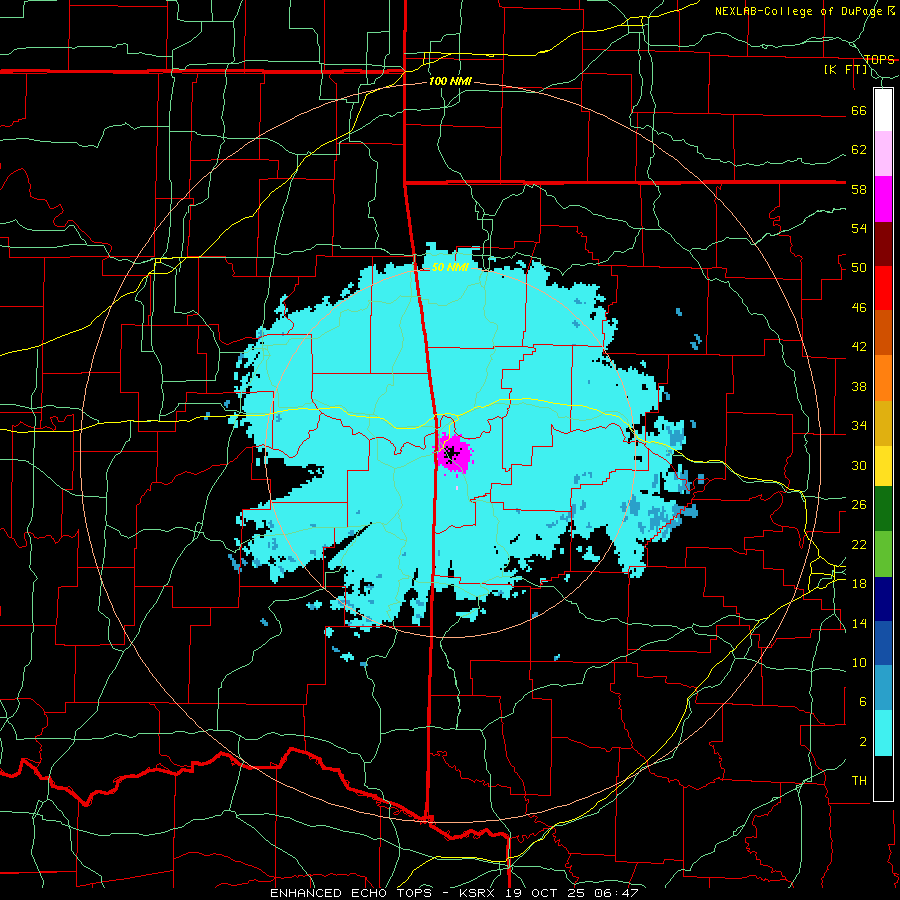Viewport: 900px width, 900px height.
Task: Click the ENHANCED ECHO TOPS caption
Action: [x=353, y=893]
